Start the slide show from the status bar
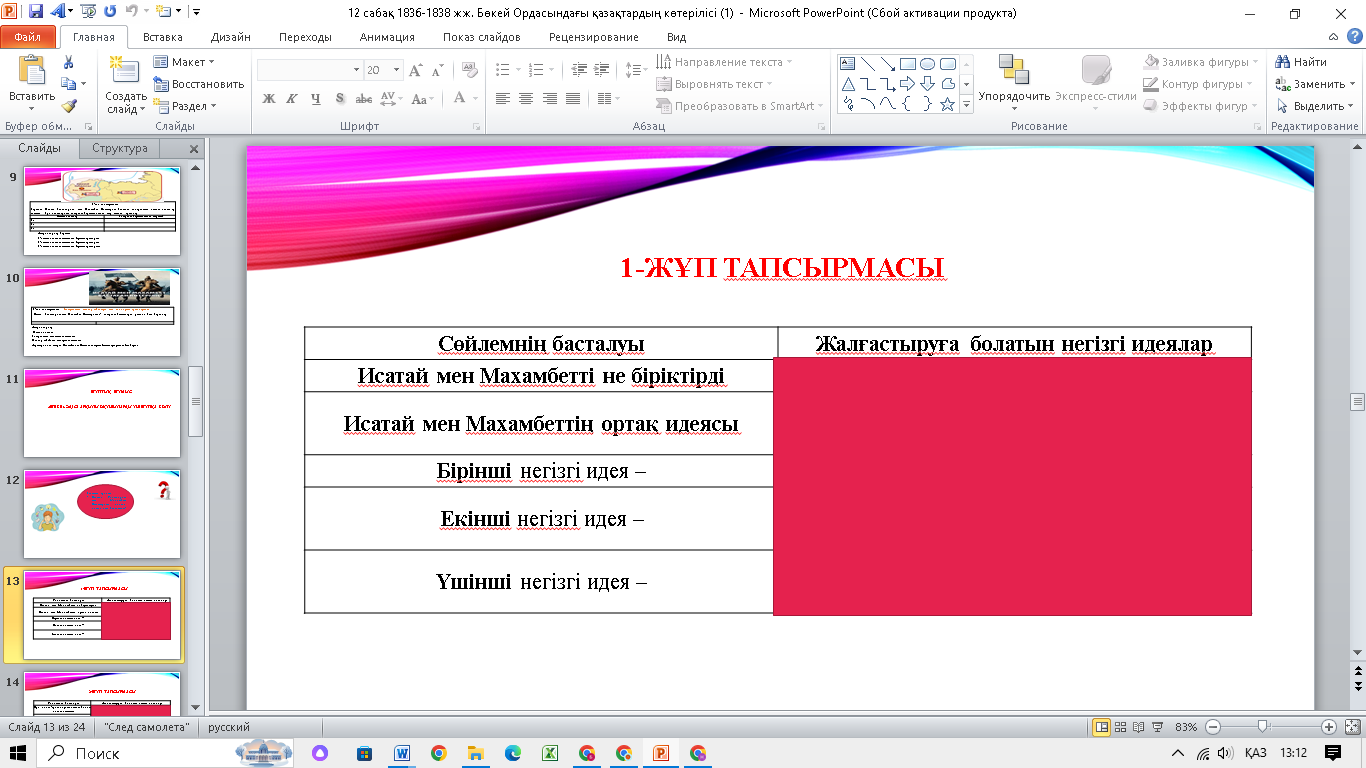 pyautogui.click(x=1155, y=727)
